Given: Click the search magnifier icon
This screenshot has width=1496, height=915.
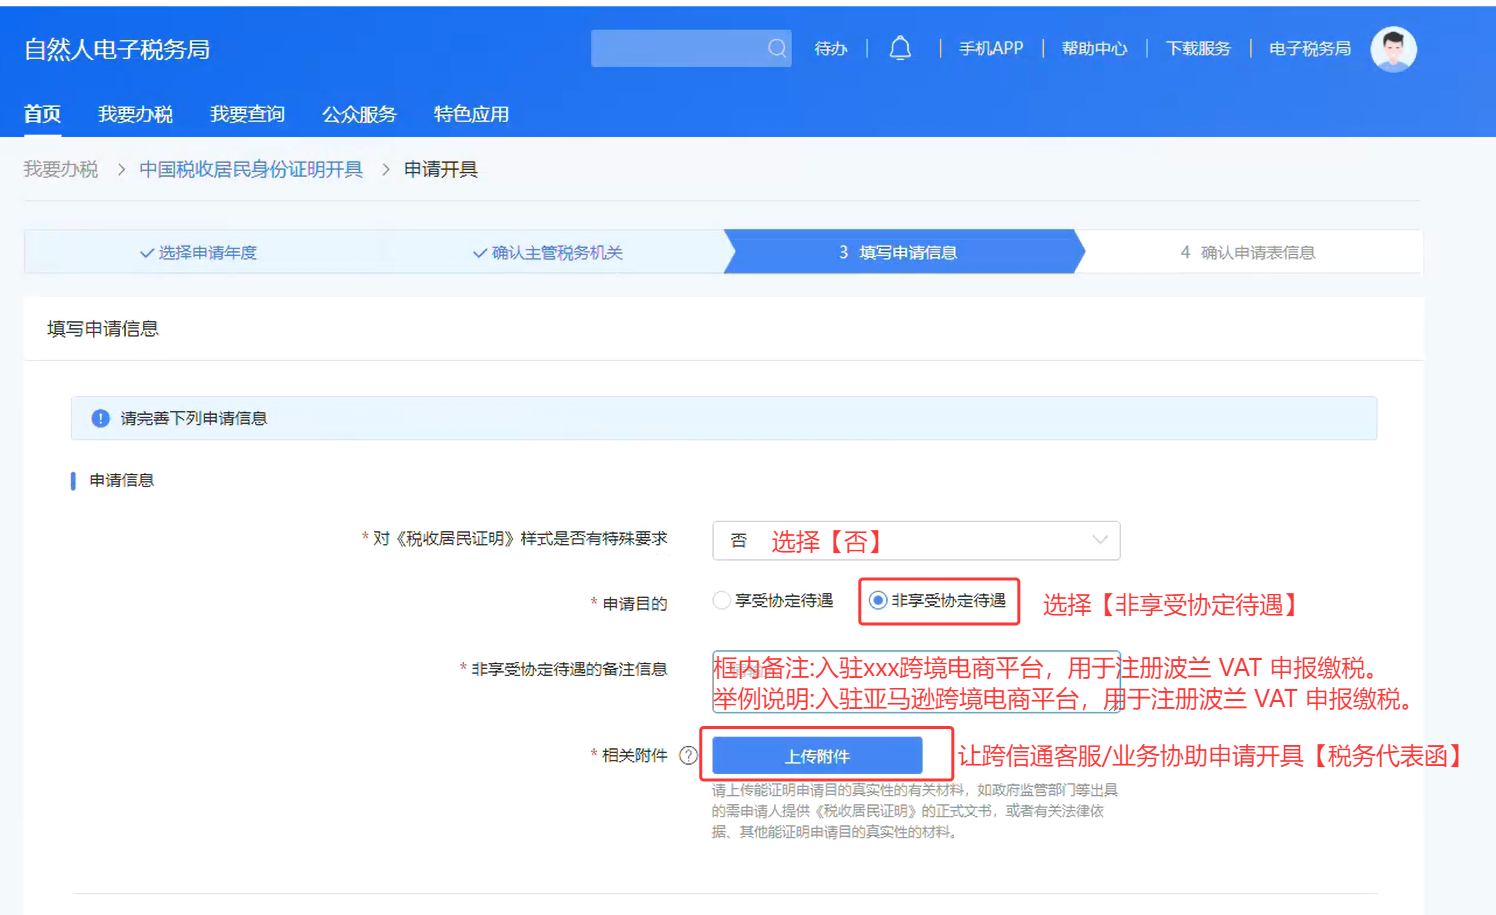Looking at the screenshot, I should (x=776, y=48).
